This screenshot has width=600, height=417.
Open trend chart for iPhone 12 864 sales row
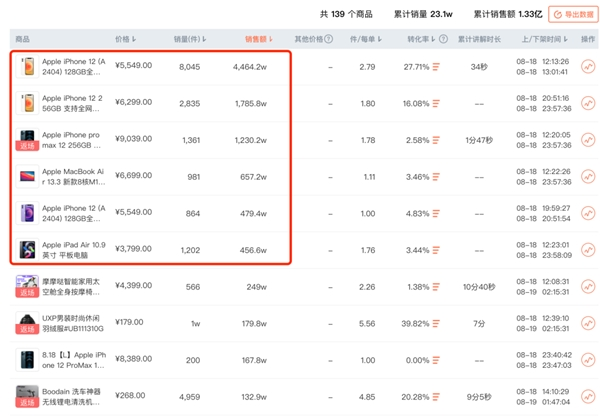(x=588, y=213)
